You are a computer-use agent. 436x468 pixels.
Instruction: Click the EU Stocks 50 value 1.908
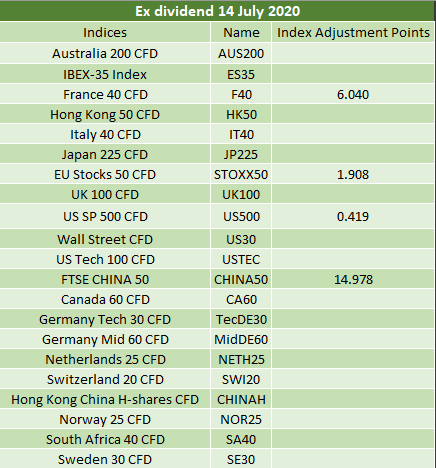353,174
